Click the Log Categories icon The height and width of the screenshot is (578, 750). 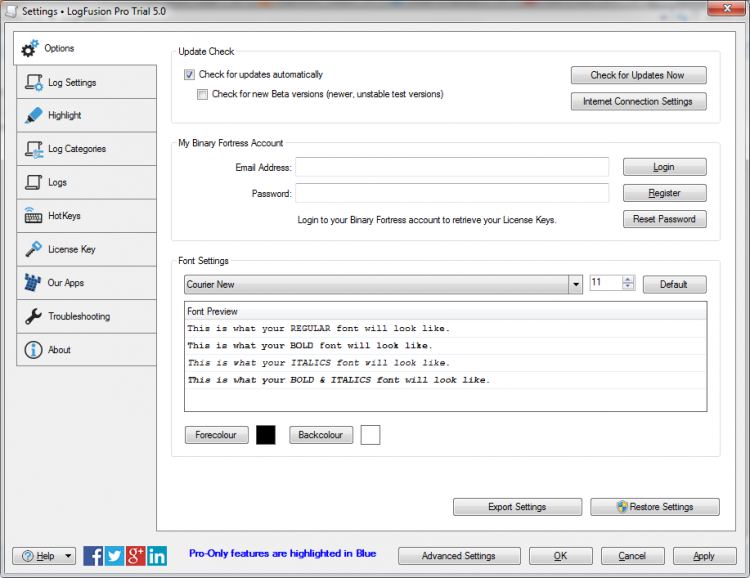pos(34,149)
